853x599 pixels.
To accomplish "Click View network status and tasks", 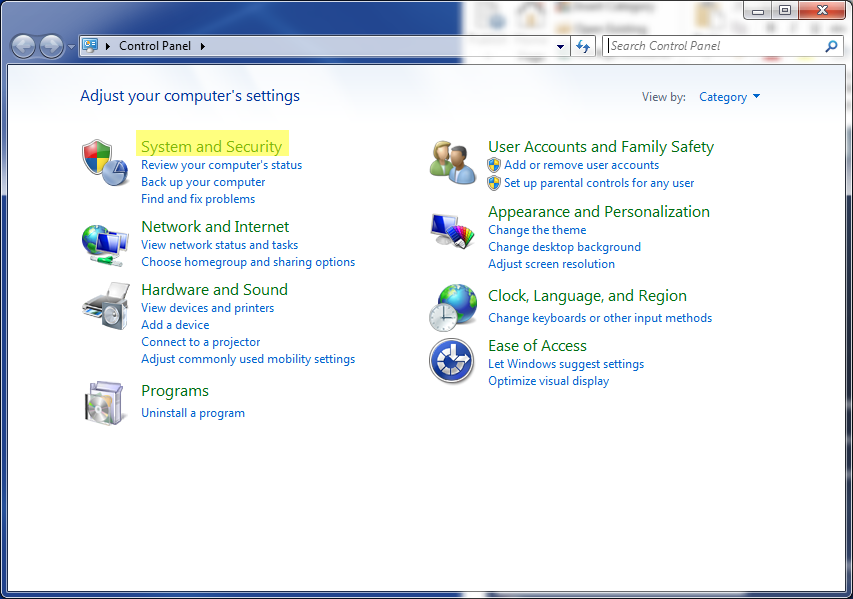I will (220, 245).
